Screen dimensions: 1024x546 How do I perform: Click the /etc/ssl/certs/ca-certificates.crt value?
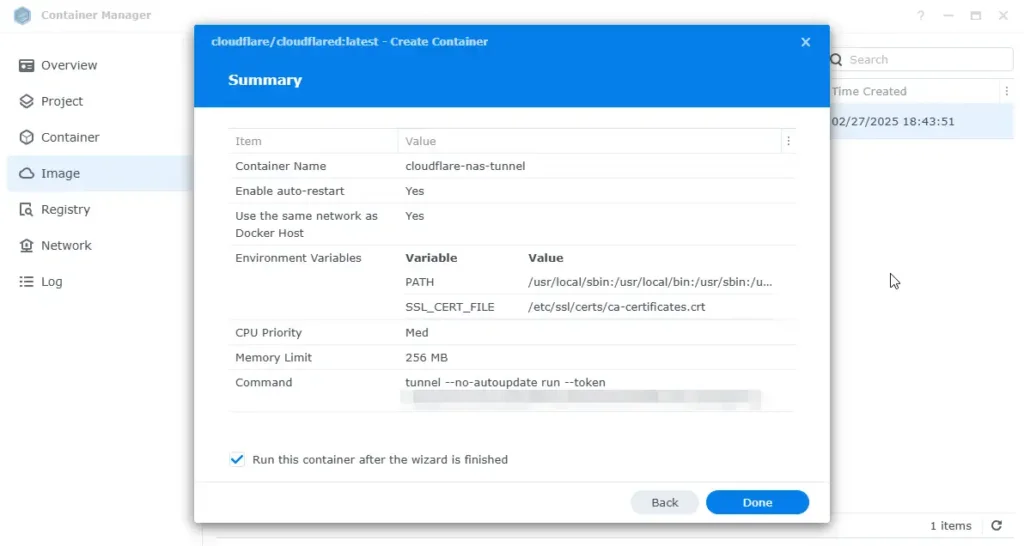pyautogui.click(x=616, y=307)
